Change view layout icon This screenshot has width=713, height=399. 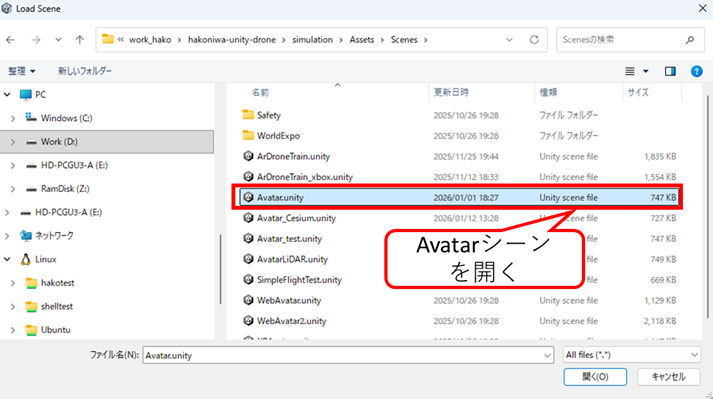click(x=630, y=71)
